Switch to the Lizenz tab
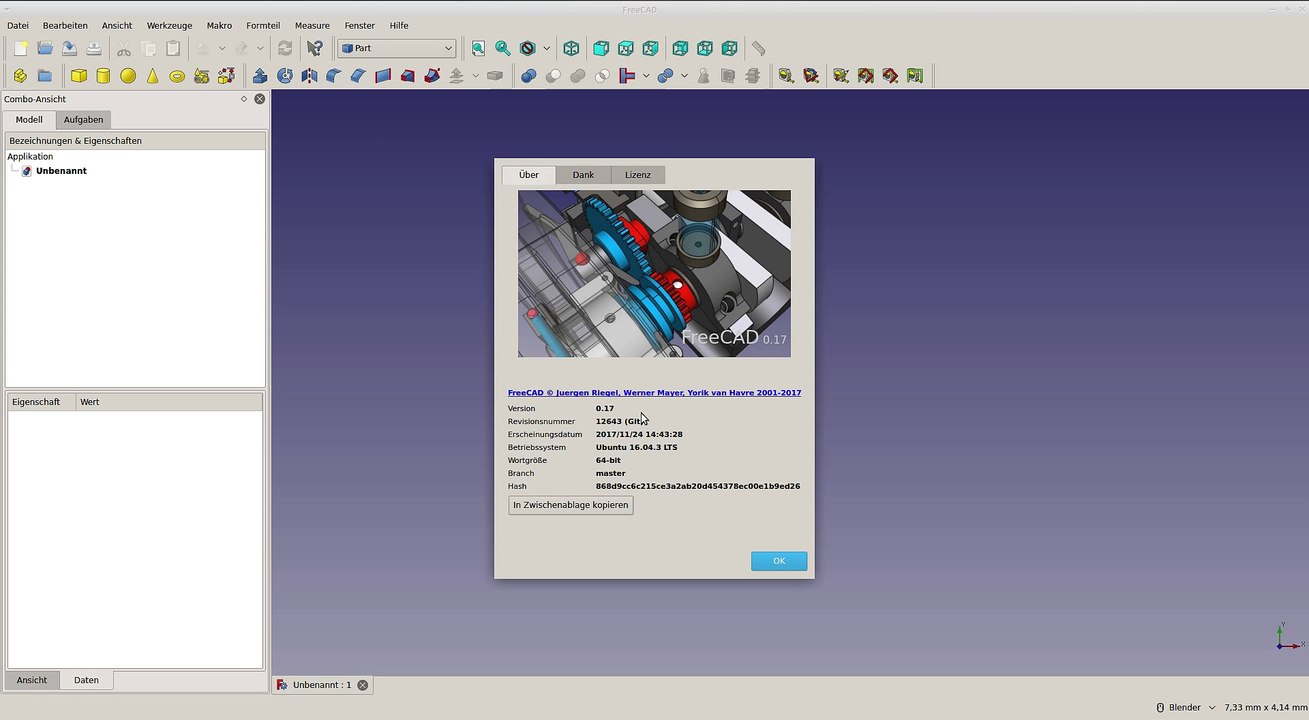Screen dimensions: 1309x720 click(x=638, y=175)
